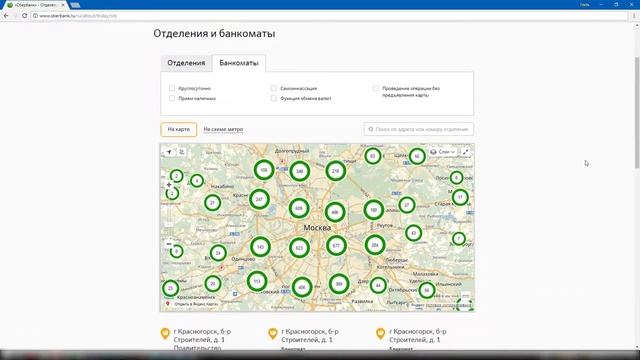Open the Слои layers dropdown on the map
Viewport: 640px width, 360px height.
443,152
